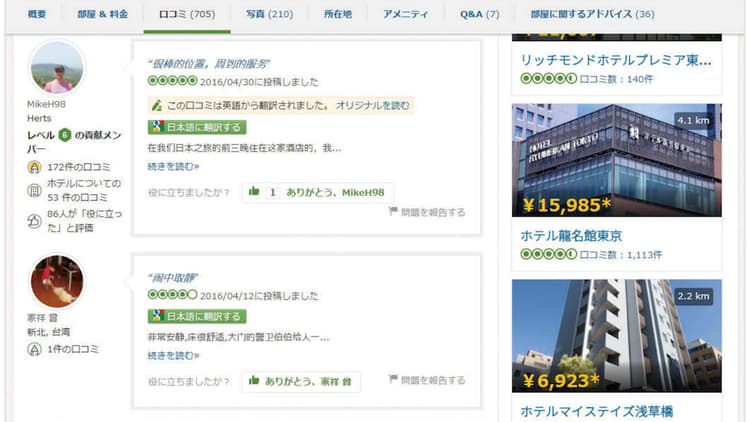
Task: Click rating bubbles of リッチモンドホテル
Action: [x=549, y=78]
